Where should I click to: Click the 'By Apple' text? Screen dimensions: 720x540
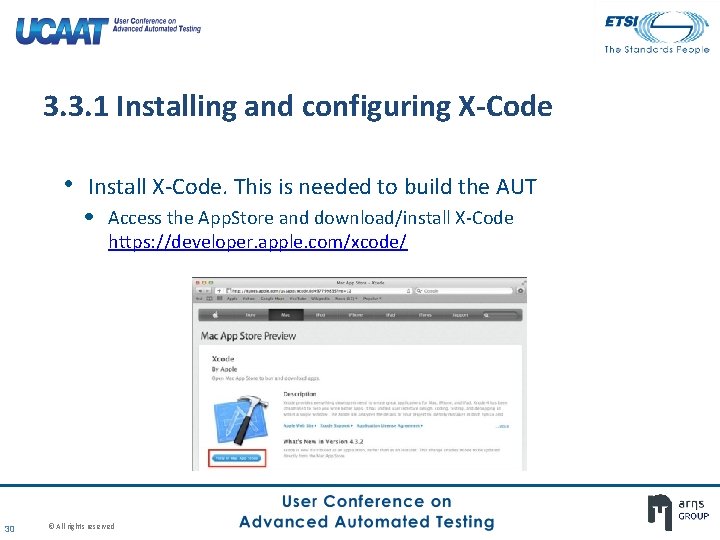225,369
